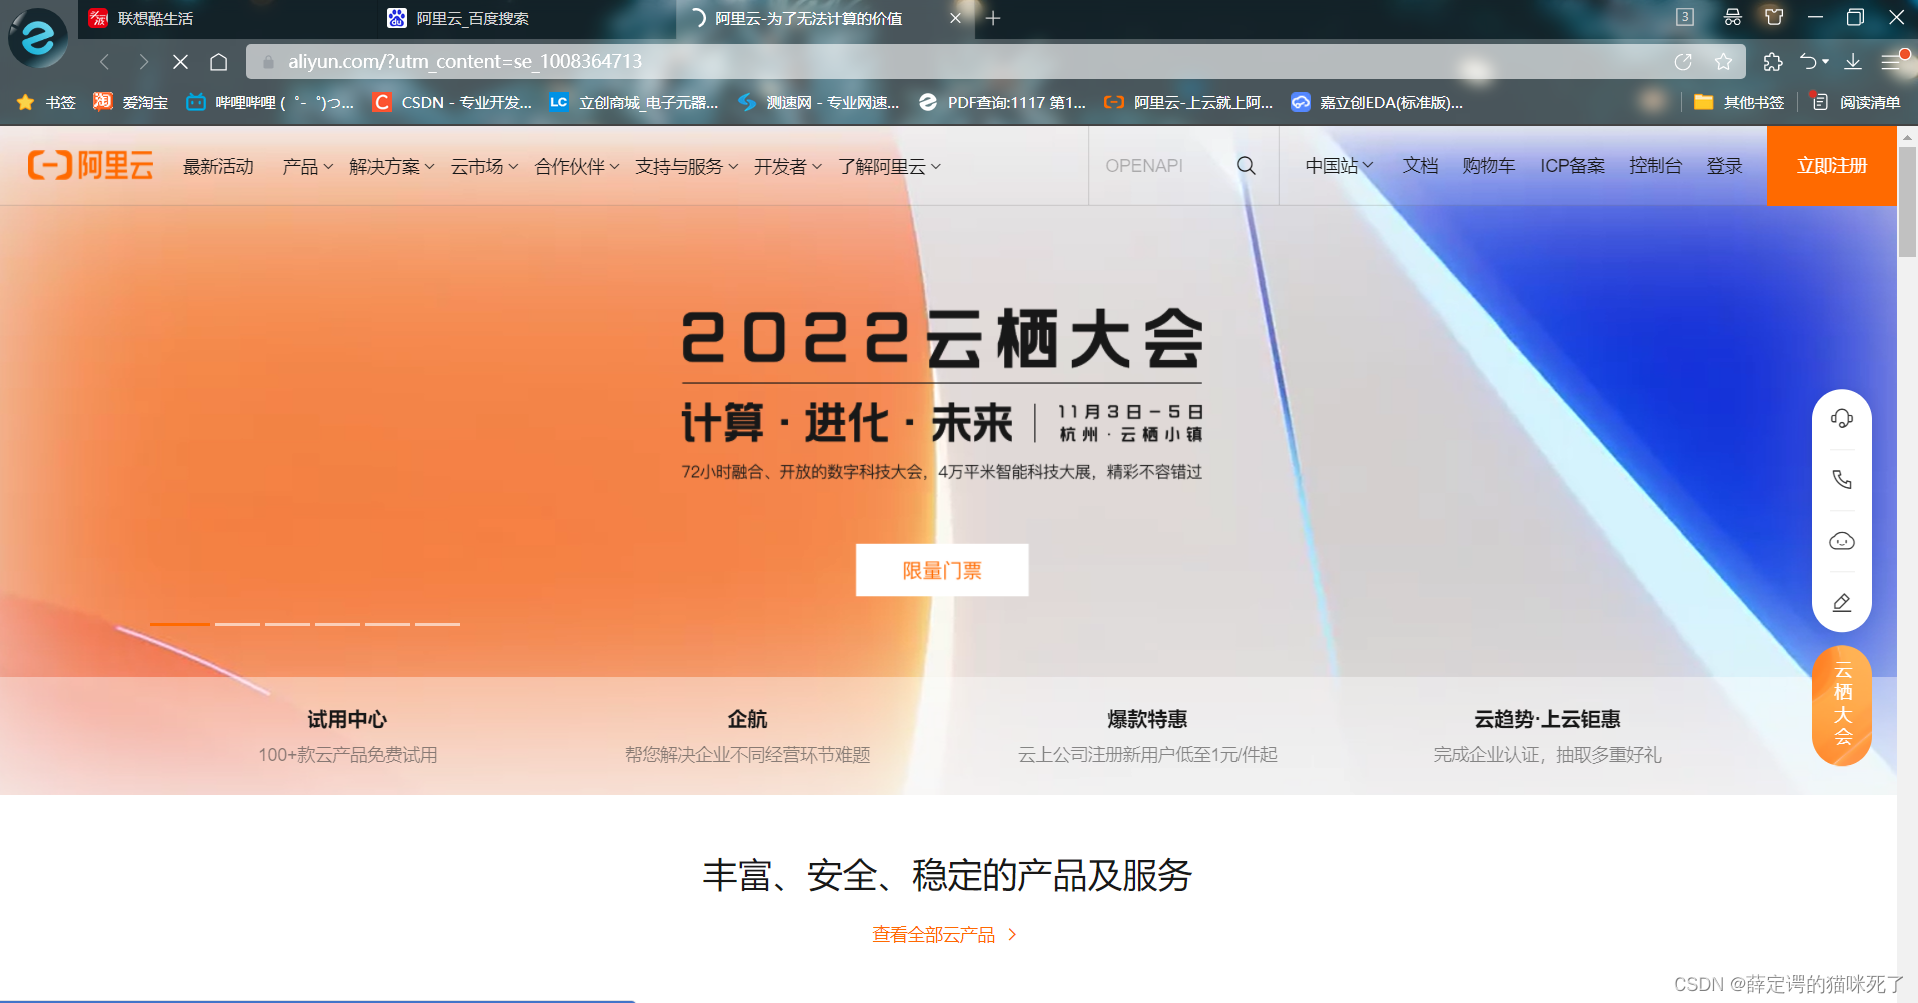This screenshot has width=1918, height=1003.
Task: Open CSDN bookmark
Action: pos(452,102)
